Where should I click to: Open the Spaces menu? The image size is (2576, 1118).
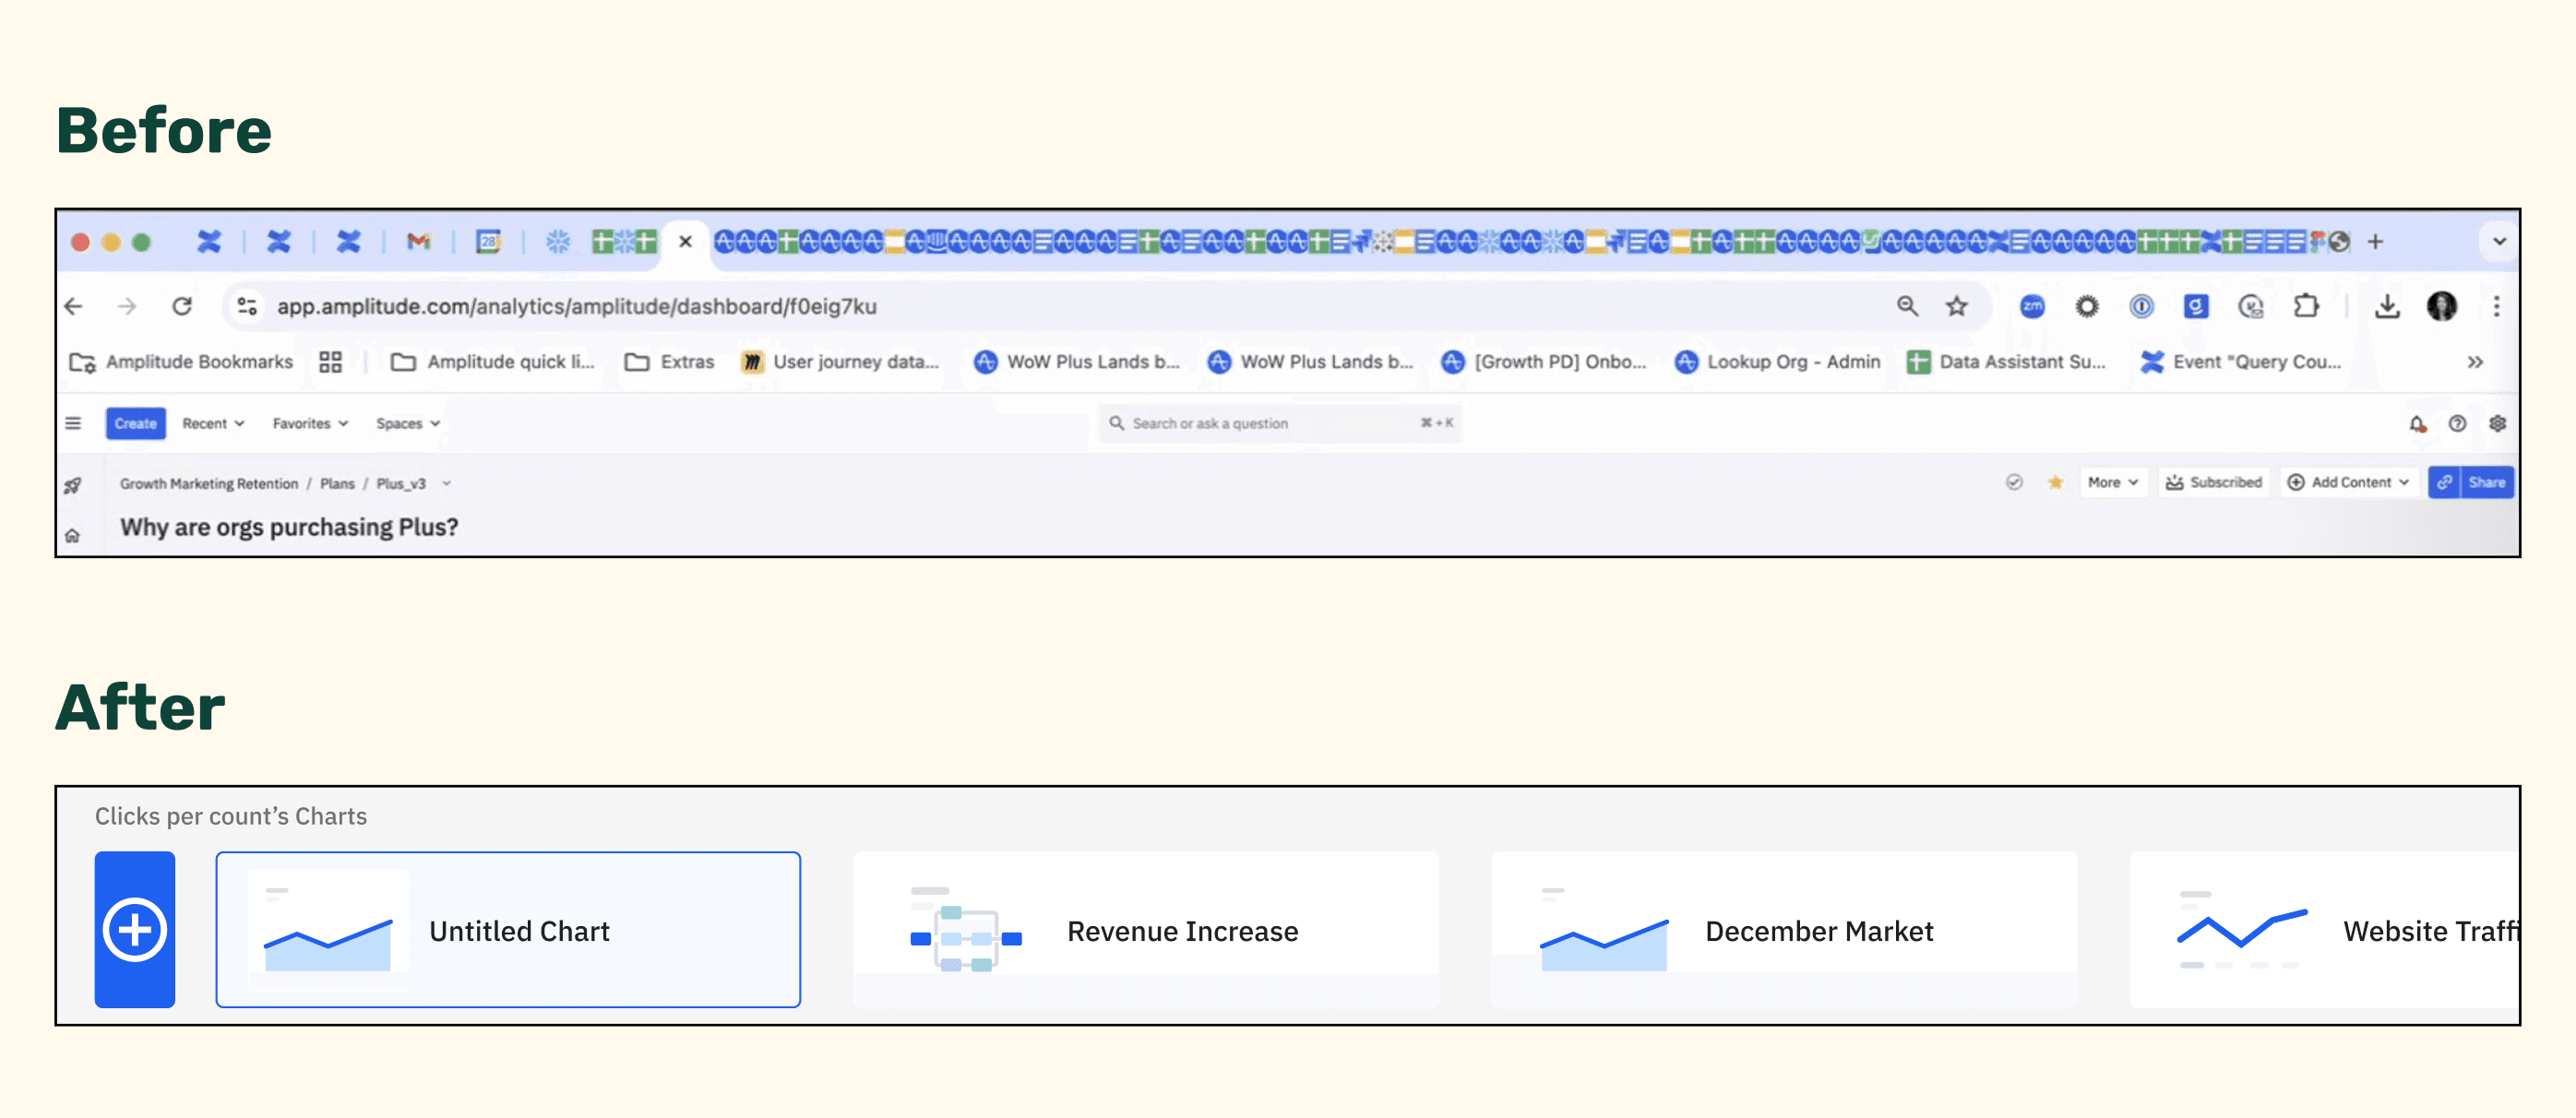click(x=407, y=423)
